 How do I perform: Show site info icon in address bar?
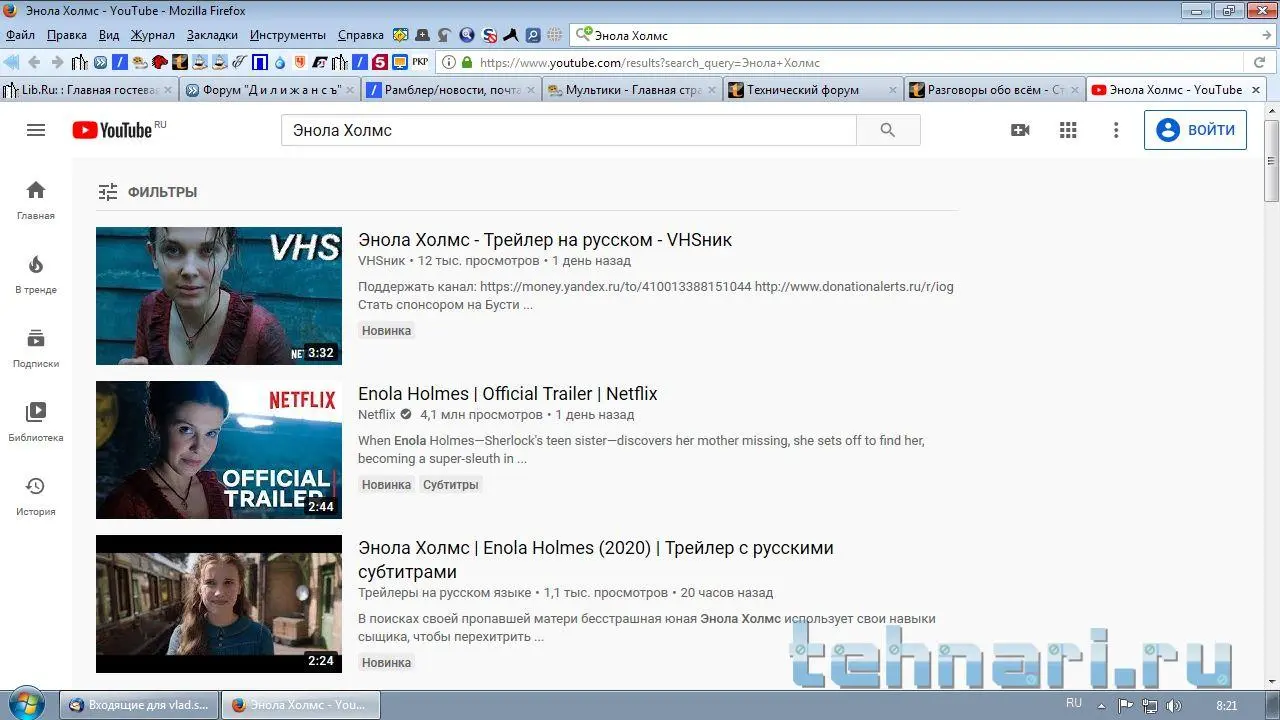pos(449,62)
